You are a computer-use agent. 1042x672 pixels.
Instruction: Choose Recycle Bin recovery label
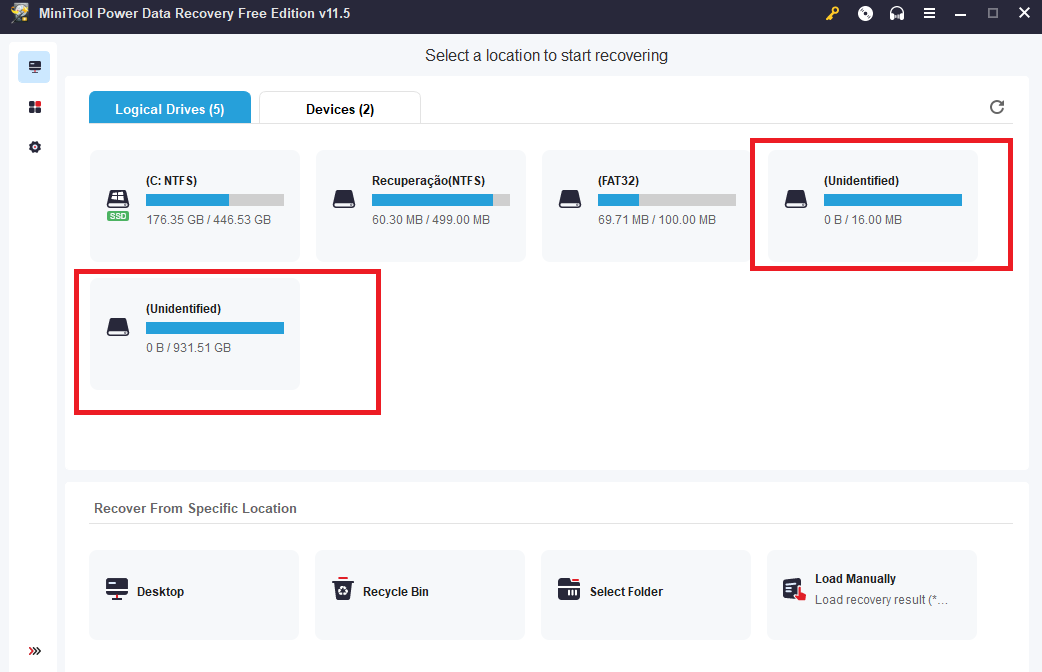tap(395, 592)
